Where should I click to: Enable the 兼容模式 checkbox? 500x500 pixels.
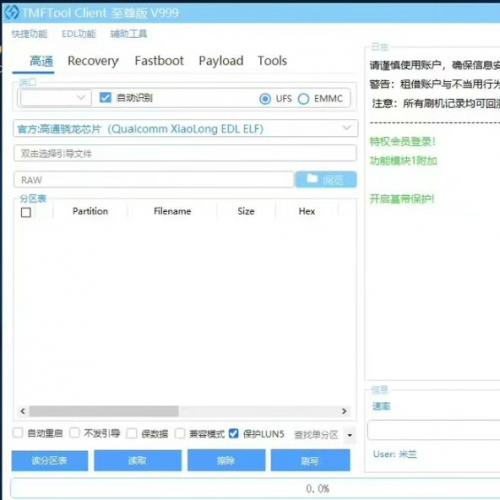[x=180, y=433]
